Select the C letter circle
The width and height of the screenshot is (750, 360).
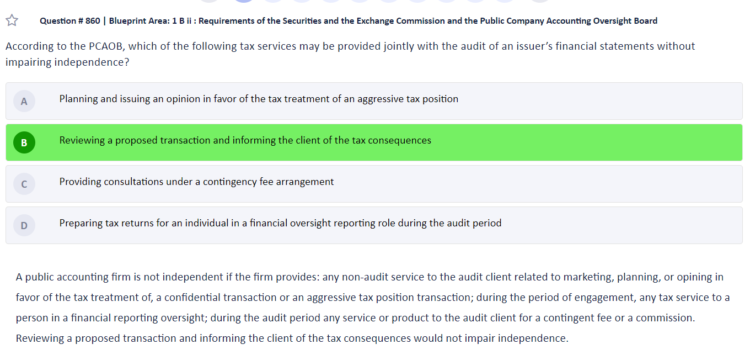point(24,184)
